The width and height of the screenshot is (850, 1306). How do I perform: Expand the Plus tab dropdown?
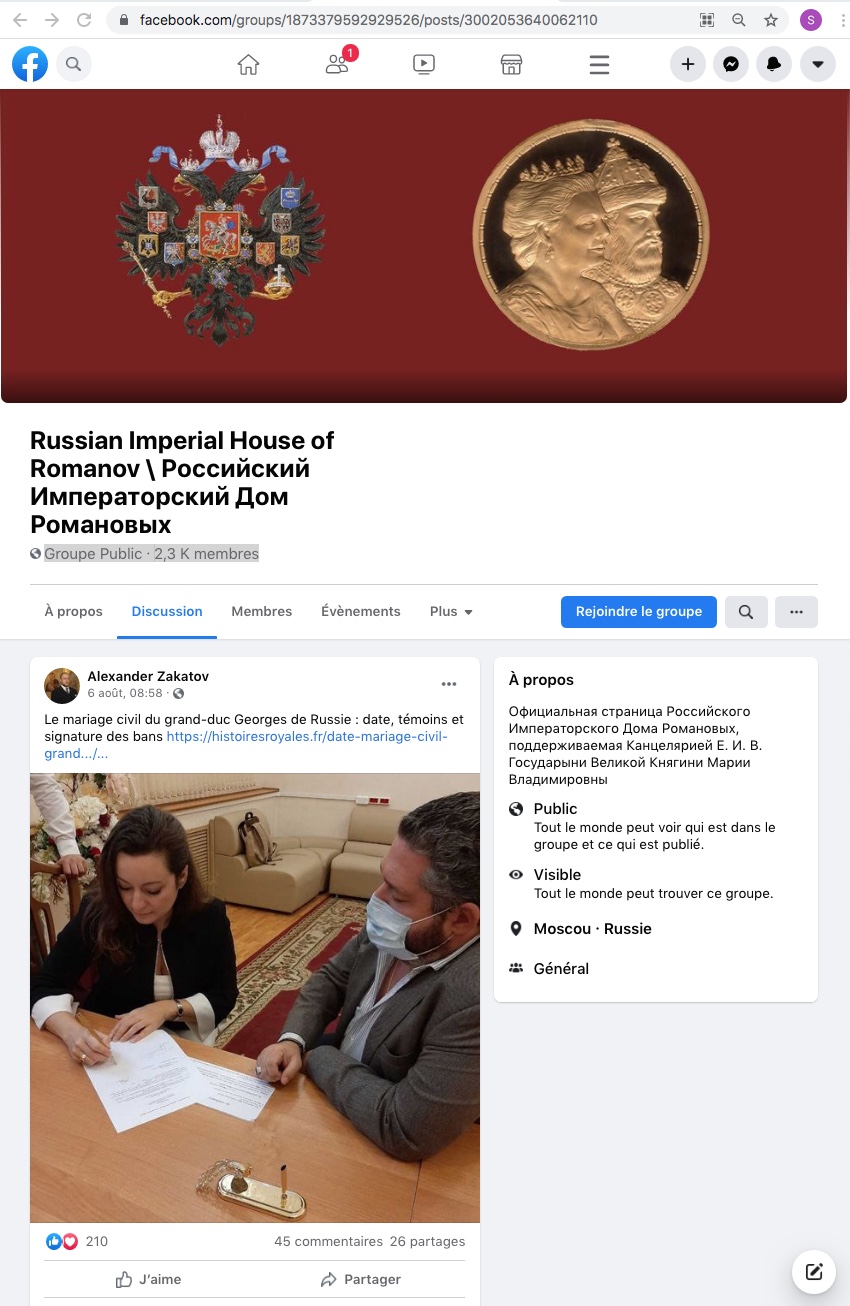451,611
